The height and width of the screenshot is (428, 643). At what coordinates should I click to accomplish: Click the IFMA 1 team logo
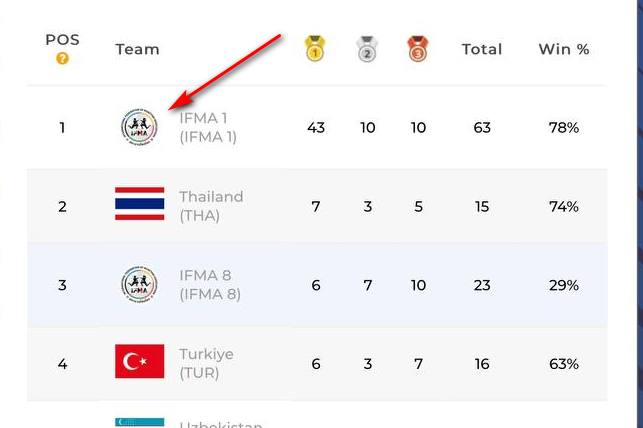pyautogui.click(x=139, y=127)
